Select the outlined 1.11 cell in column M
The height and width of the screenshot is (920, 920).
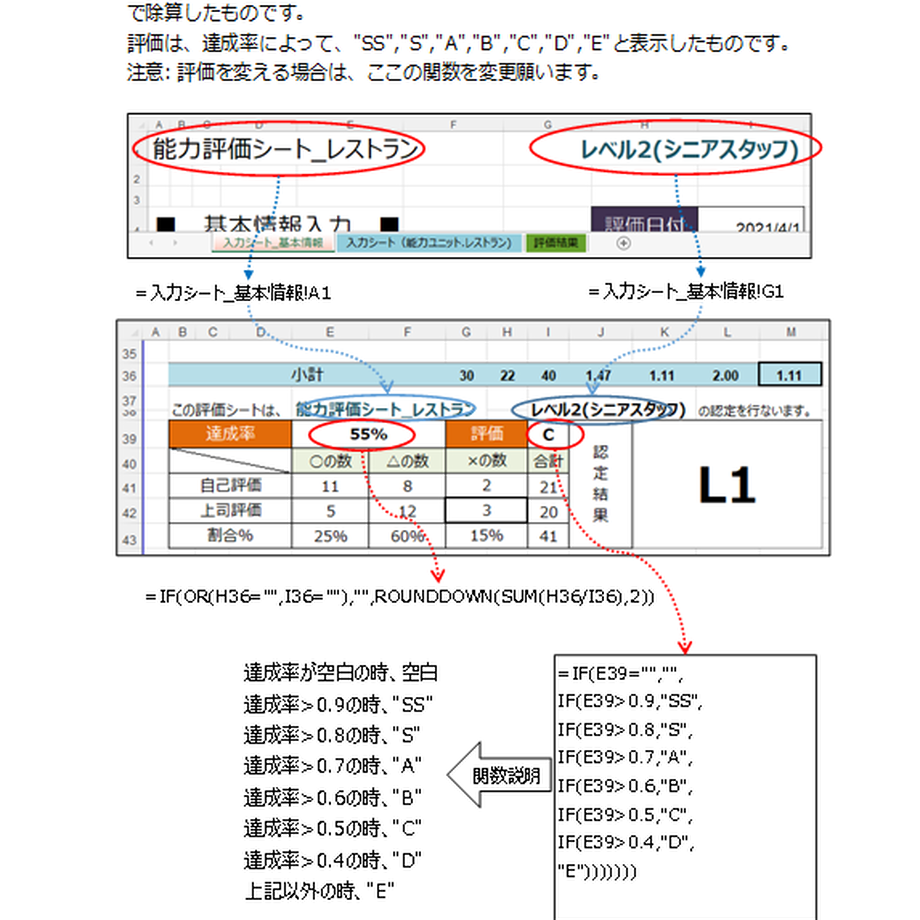point(790,376)
